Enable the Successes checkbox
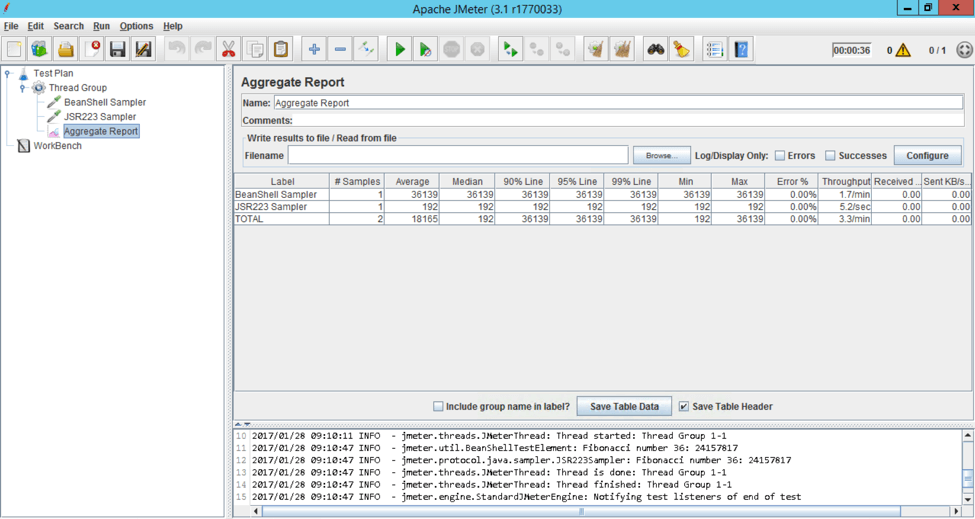975x519 pixels. pos(830,156)
